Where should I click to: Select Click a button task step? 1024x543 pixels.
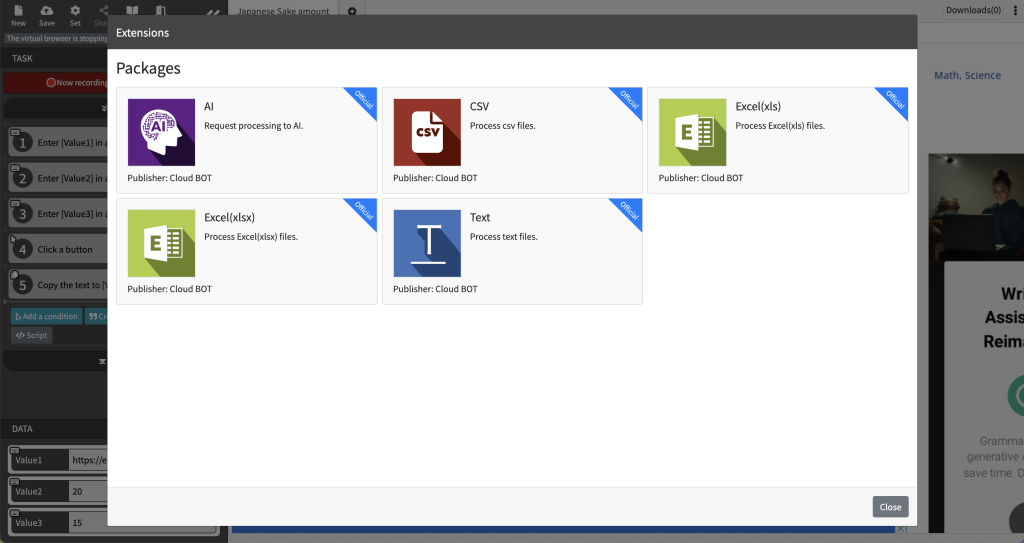[59, 250]
